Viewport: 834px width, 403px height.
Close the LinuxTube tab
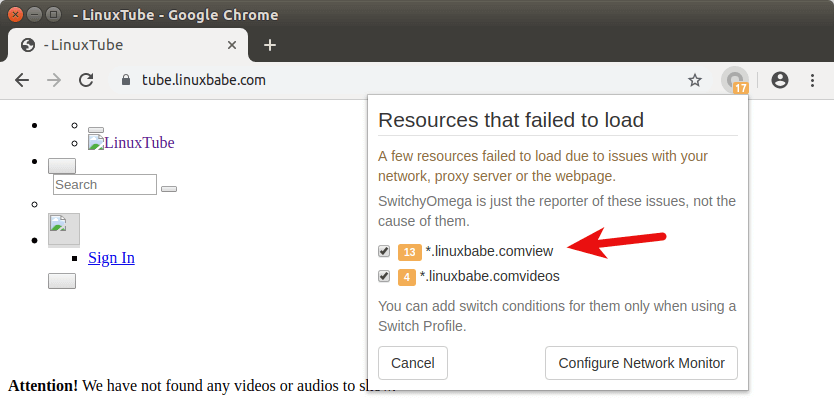(x=232, y=45)
